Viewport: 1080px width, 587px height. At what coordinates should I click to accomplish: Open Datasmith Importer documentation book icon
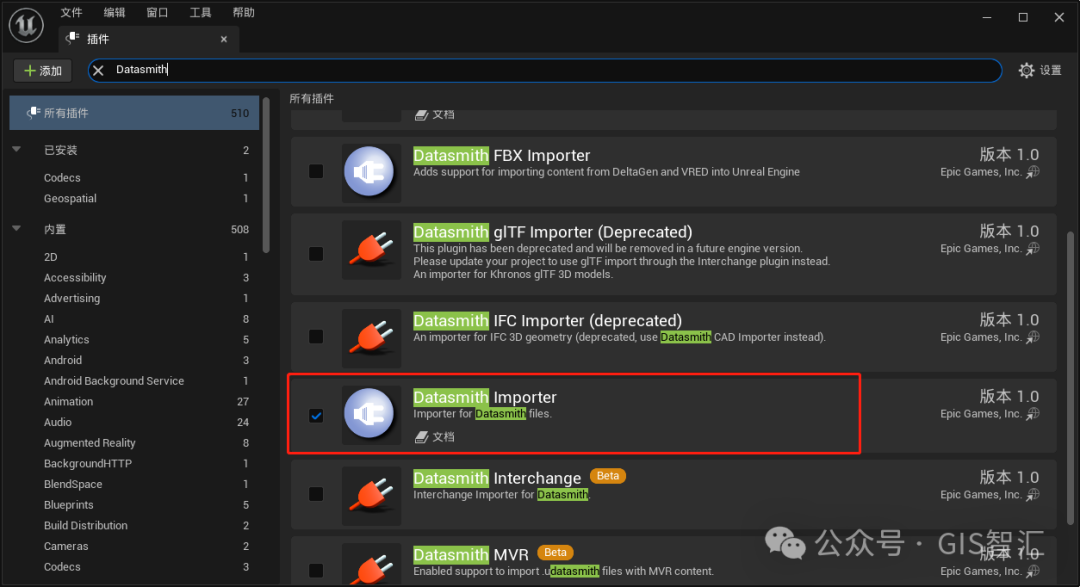[x=422, y=437]
